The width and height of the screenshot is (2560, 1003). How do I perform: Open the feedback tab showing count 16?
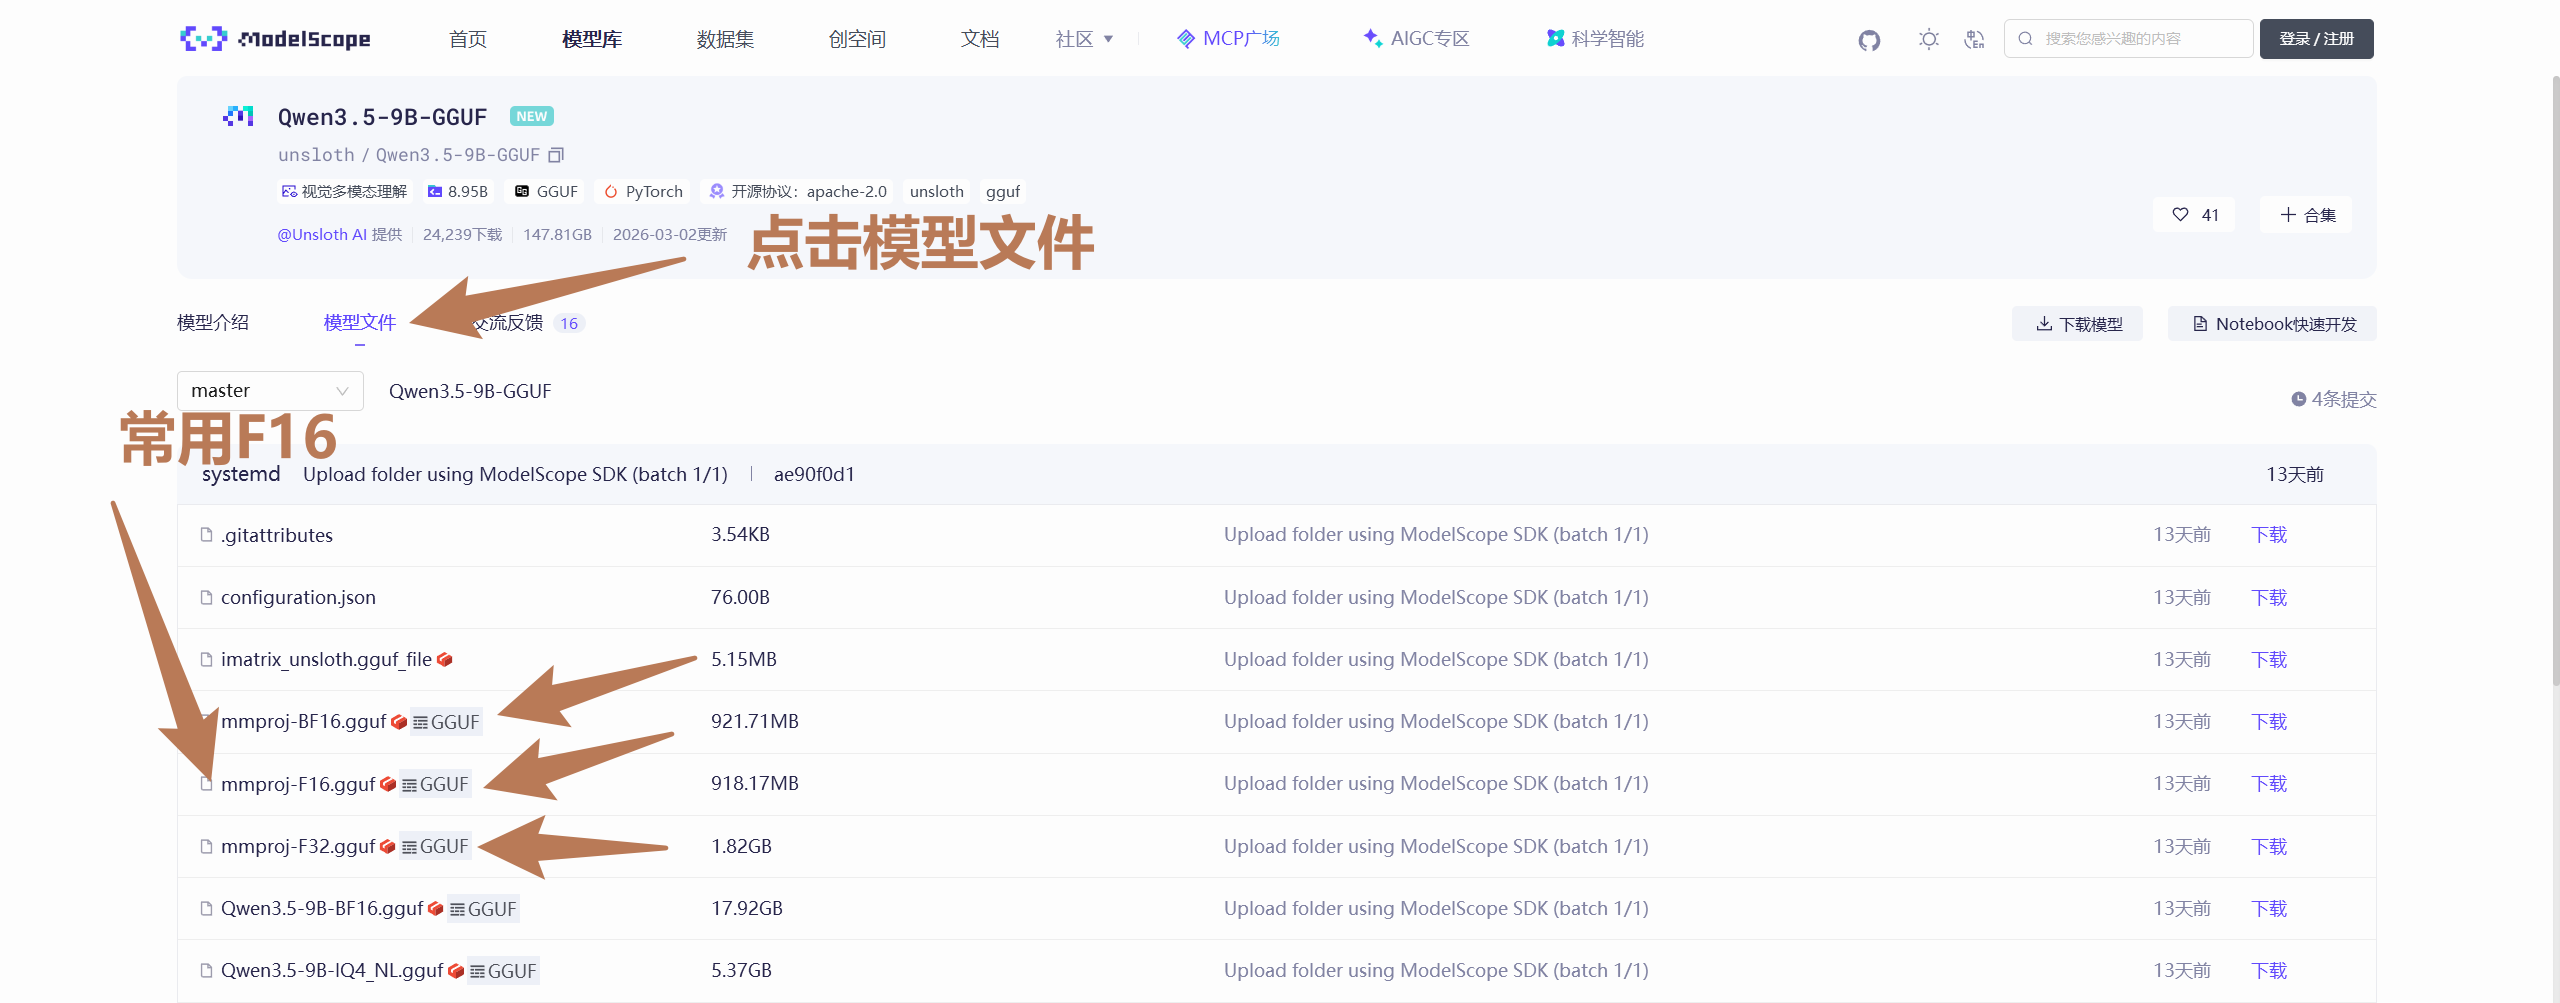[x=528, y=323]
